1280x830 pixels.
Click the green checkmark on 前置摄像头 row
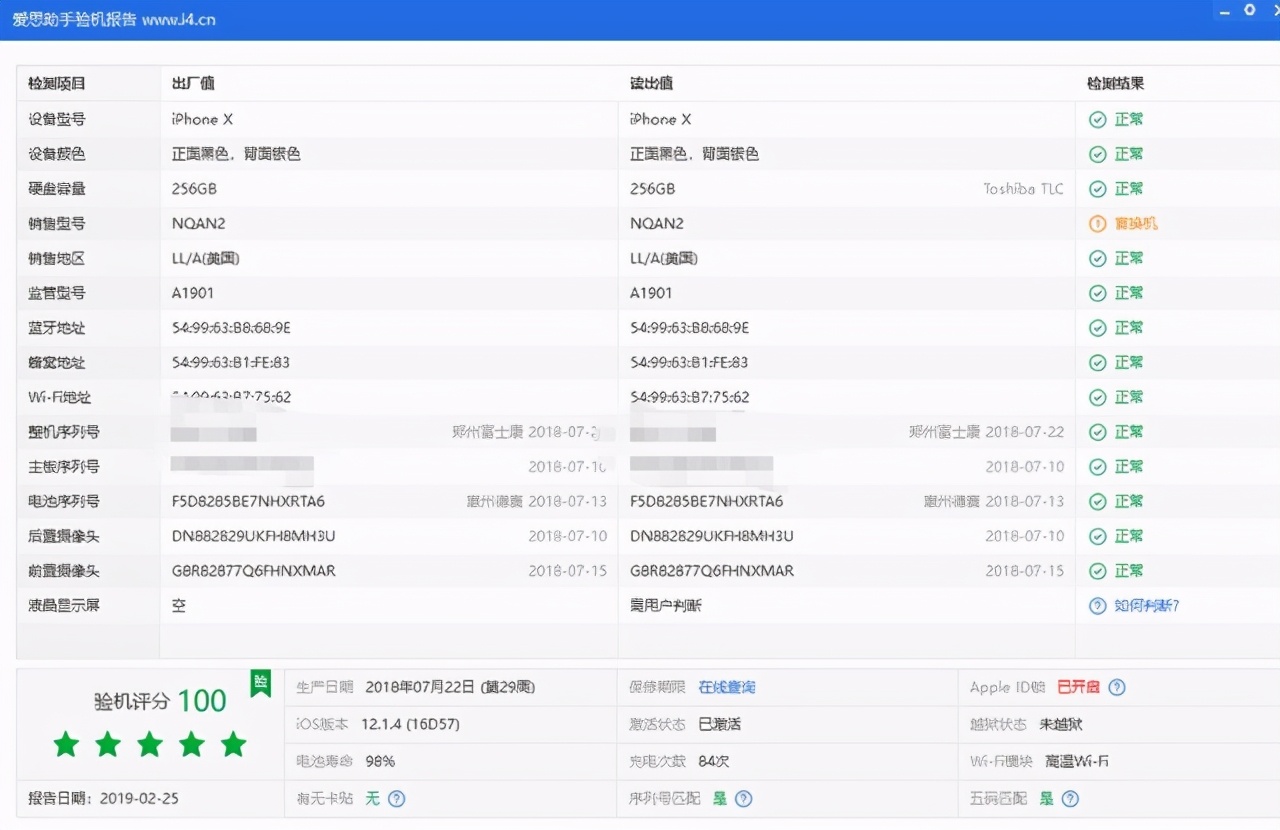tap(1097, 571)
